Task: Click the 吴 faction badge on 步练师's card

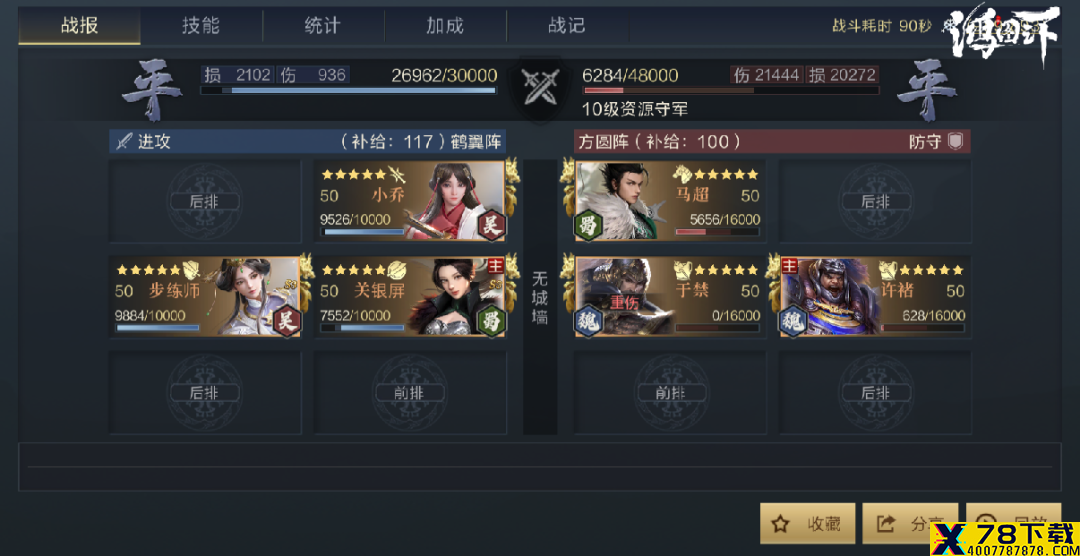Action: coord(287,321)
